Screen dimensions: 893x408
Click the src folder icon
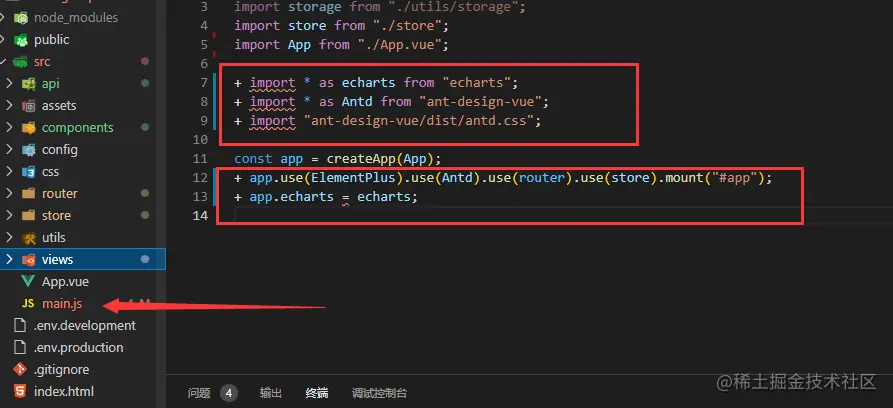[22, 62]
